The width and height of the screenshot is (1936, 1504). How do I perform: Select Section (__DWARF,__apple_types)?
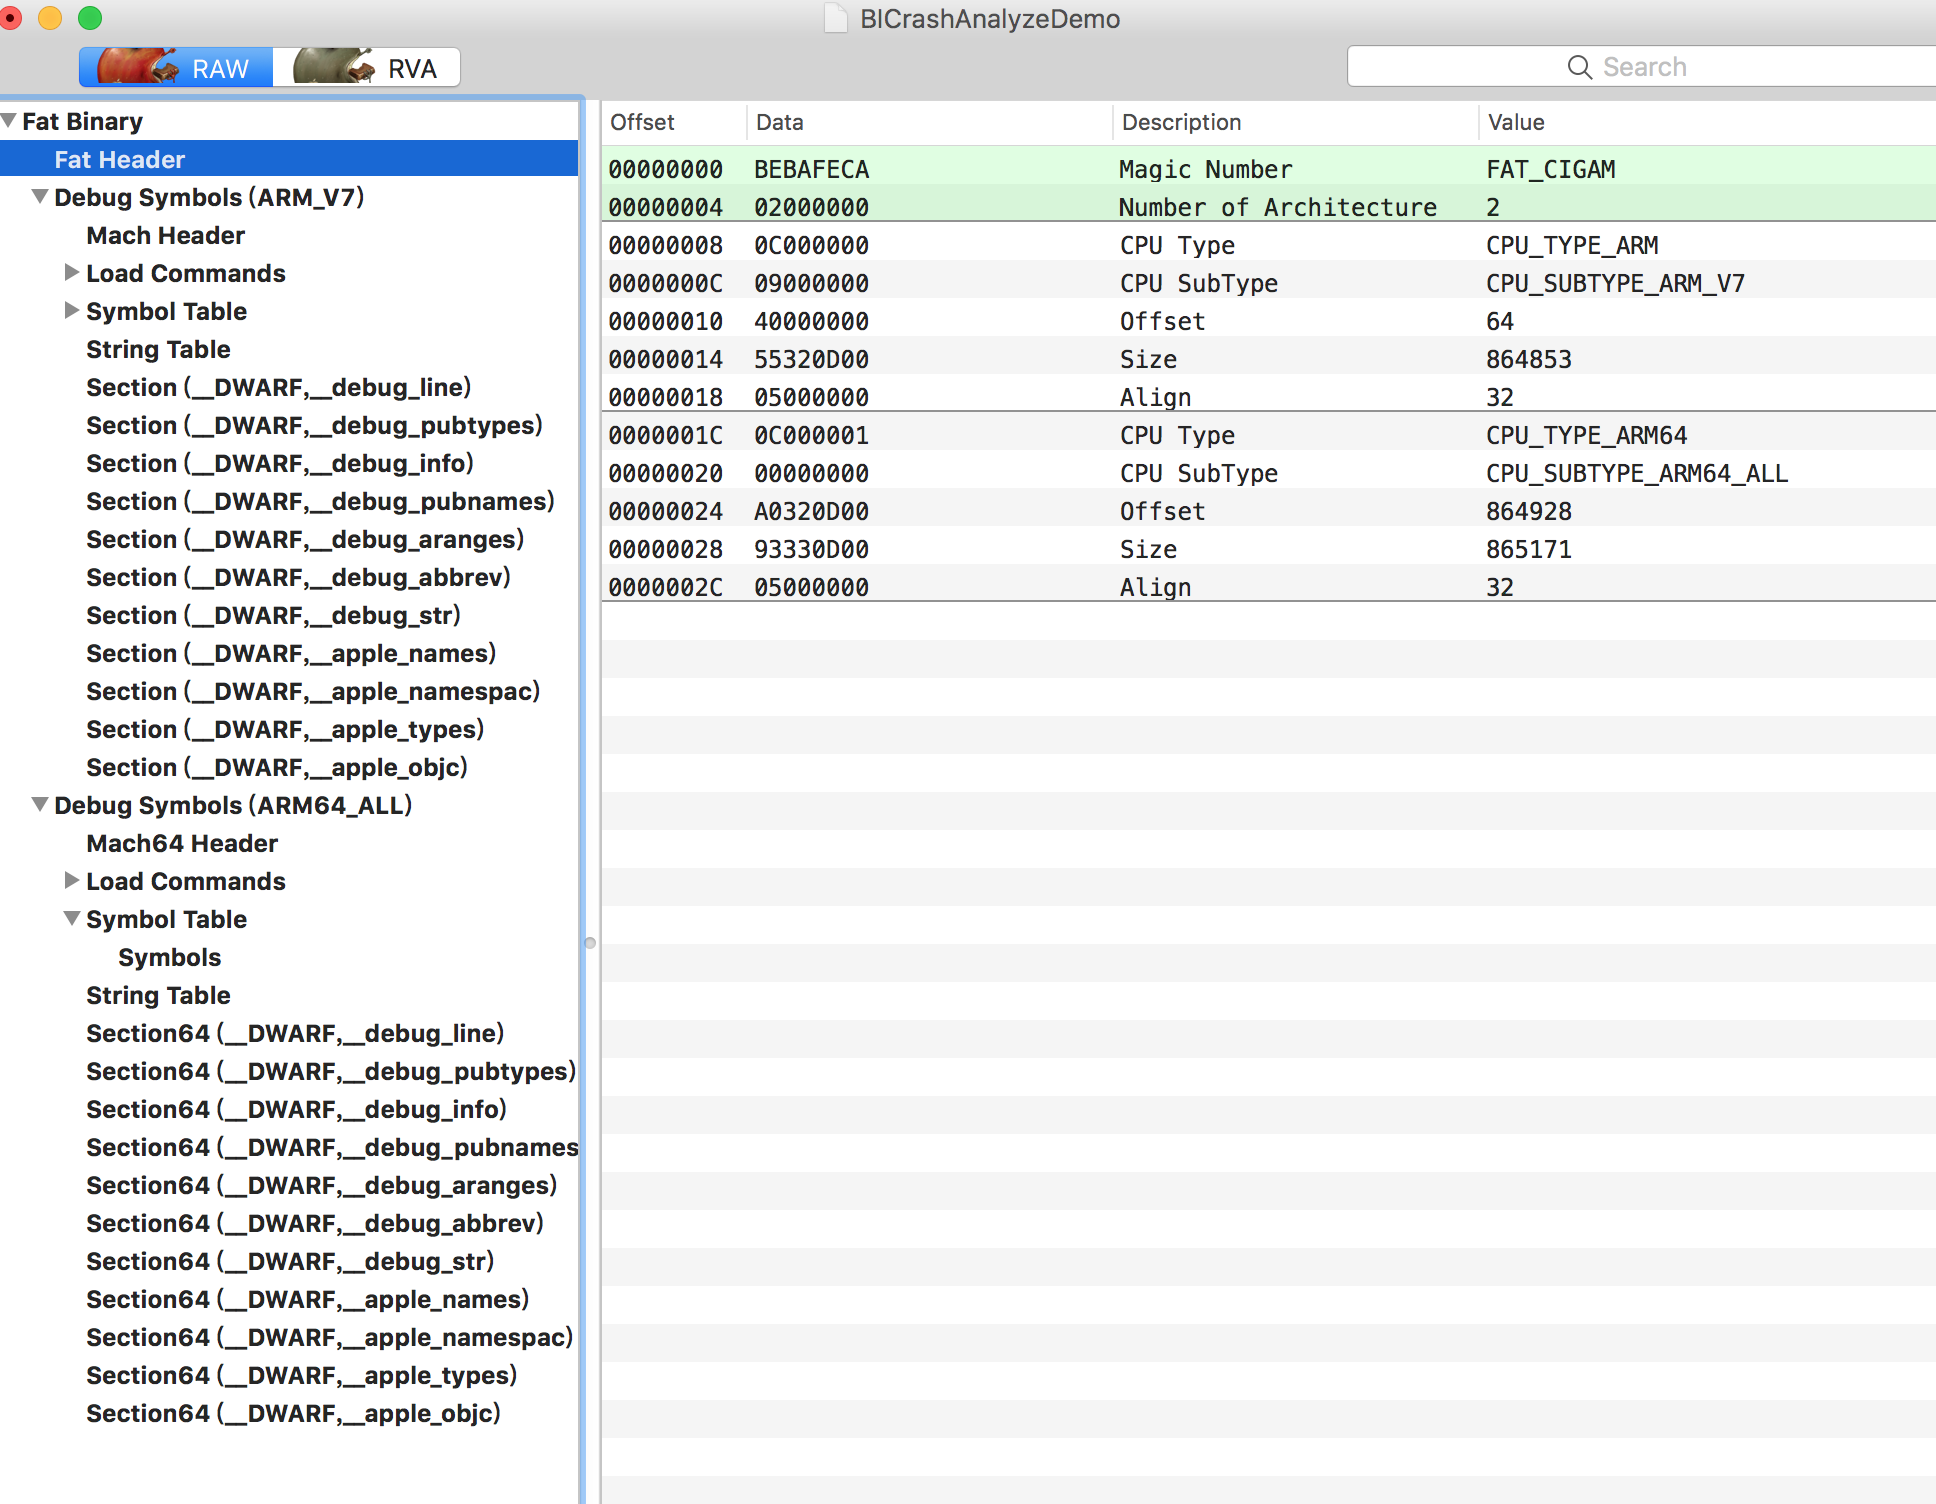click(285, 729)
